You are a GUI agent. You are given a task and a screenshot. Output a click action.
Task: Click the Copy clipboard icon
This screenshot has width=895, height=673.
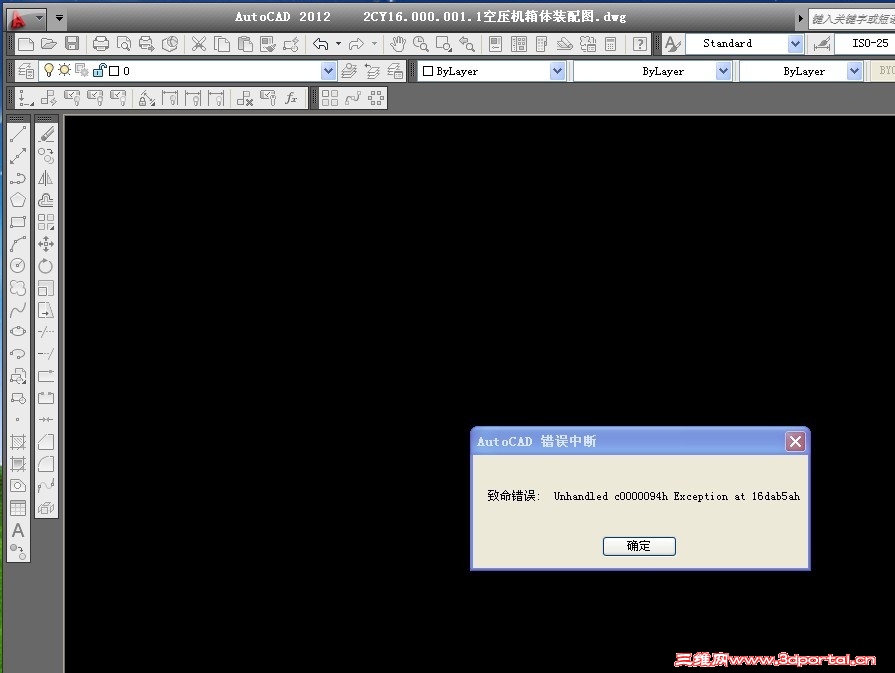pos(221,43)
